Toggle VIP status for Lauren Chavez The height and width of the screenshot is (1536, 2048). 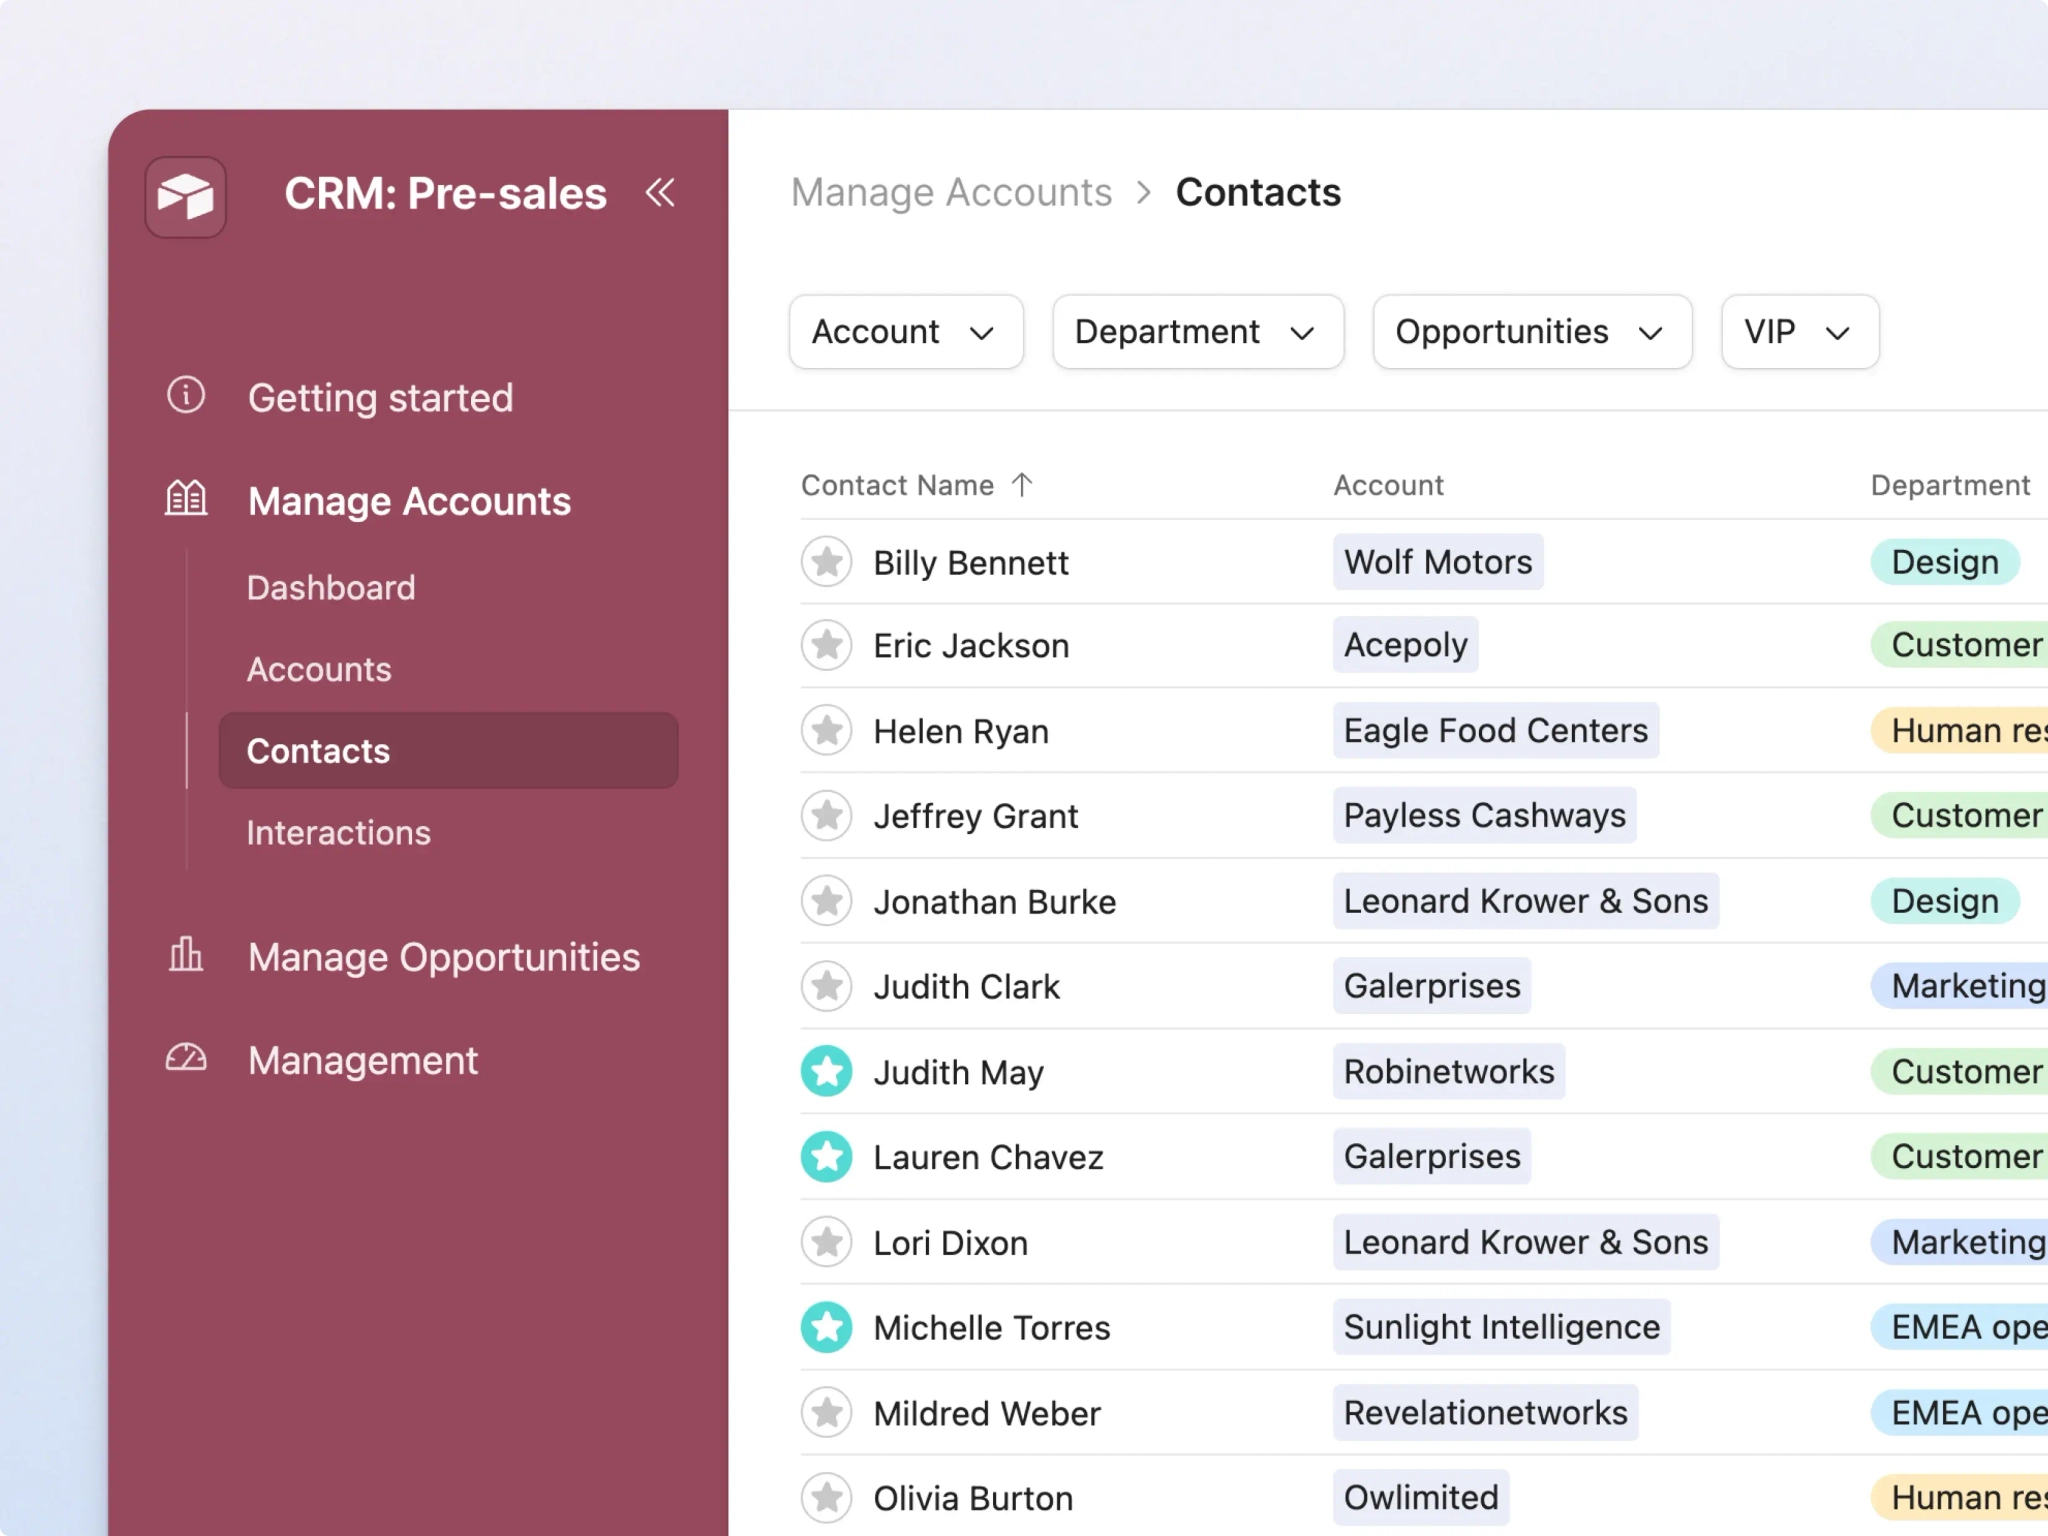[x=827, y=1156]
